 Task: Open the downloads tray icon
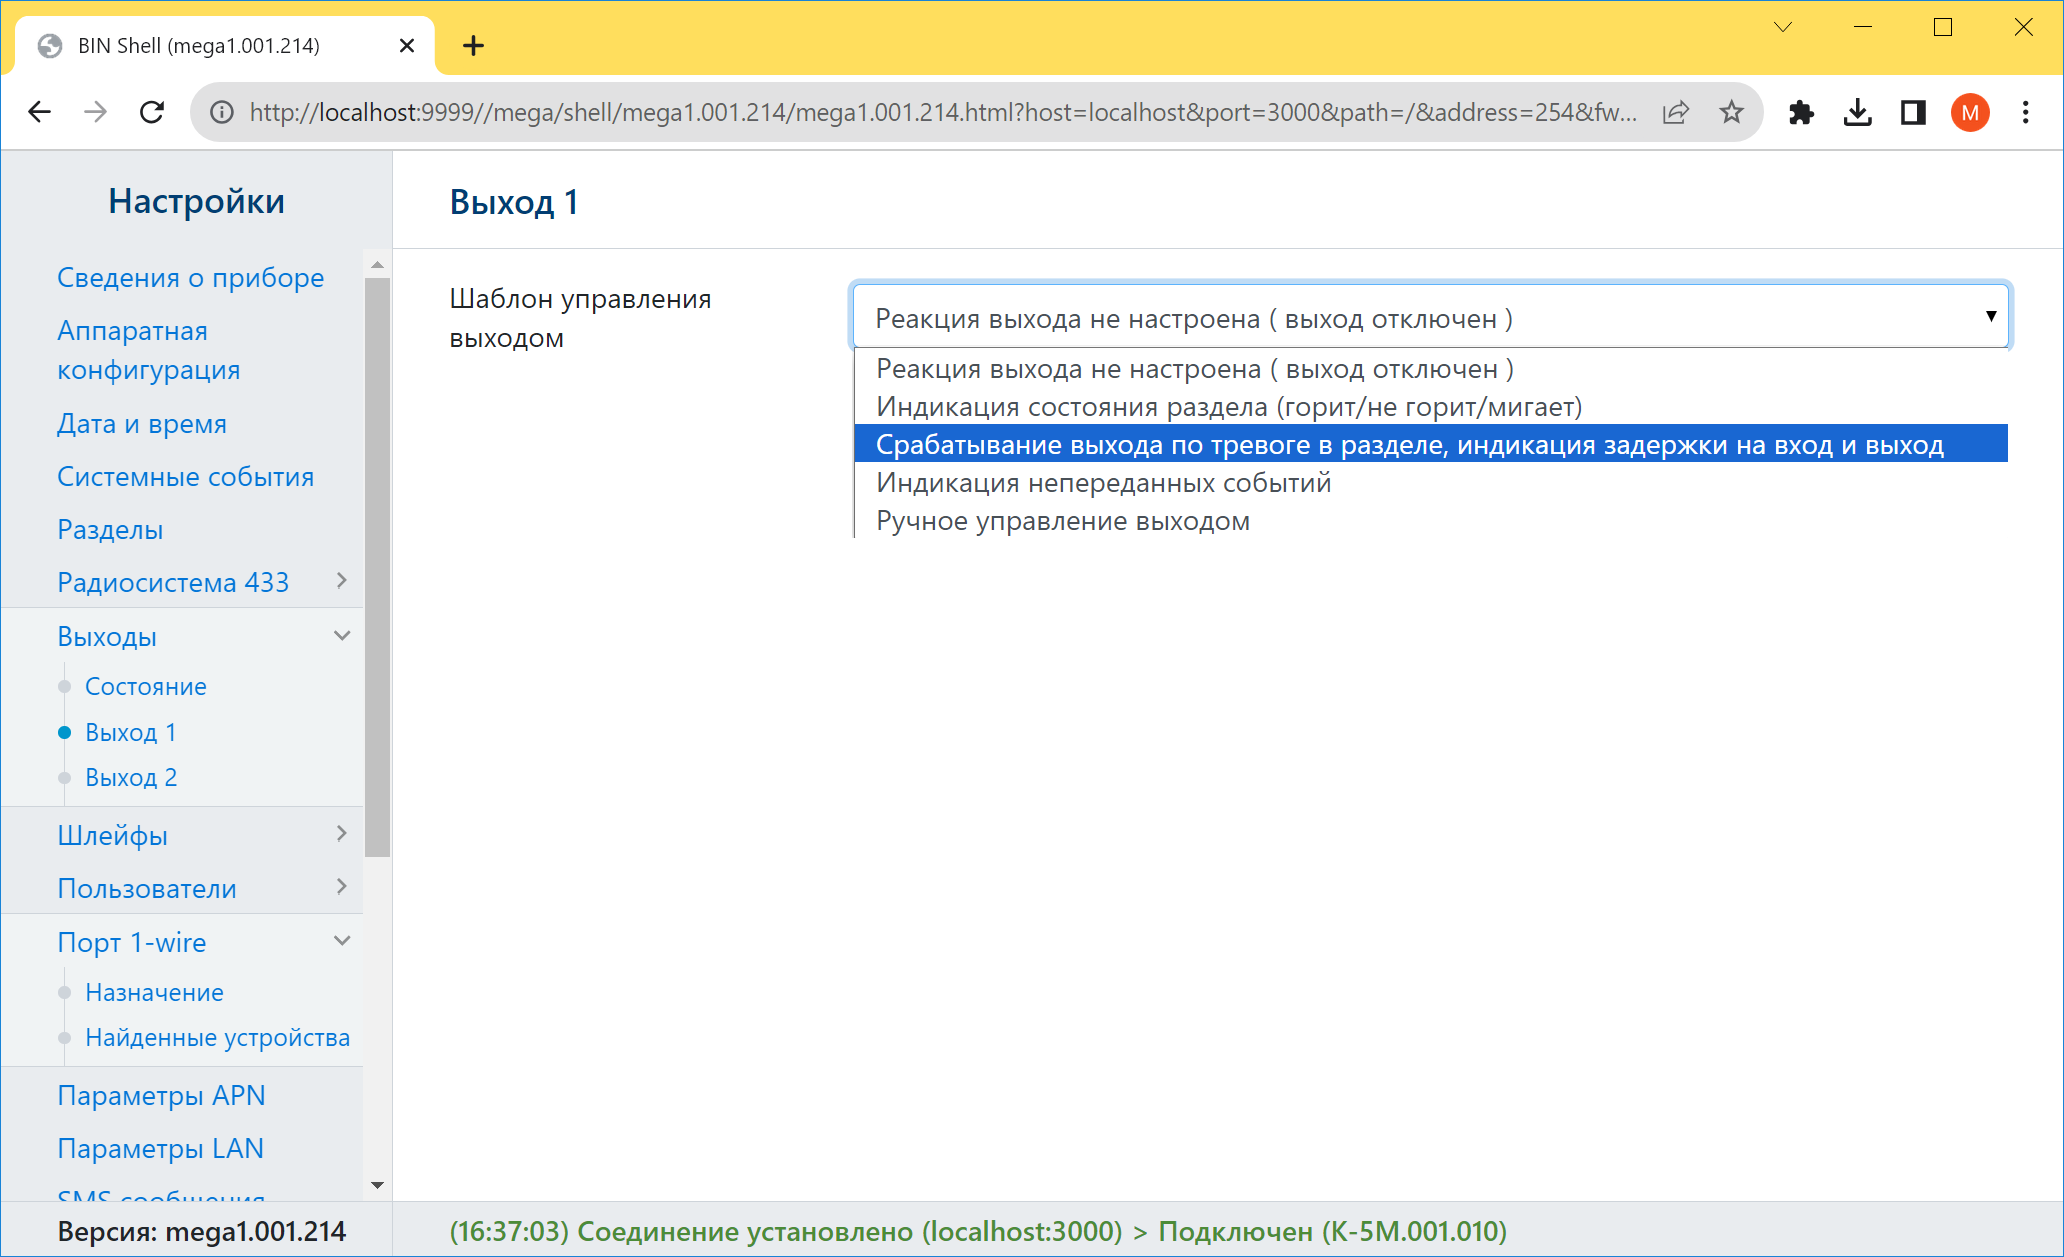1857,112
